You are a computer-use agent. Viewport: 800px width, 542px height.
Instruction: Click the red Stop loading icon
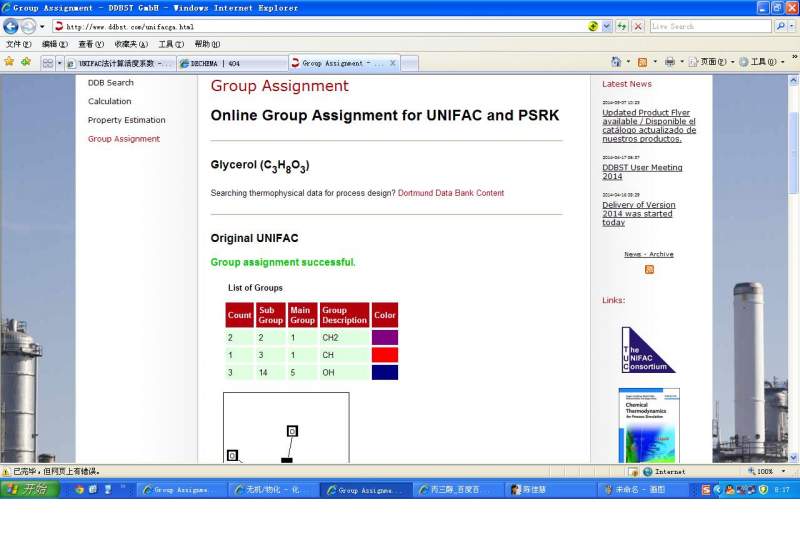click(638, 27)
